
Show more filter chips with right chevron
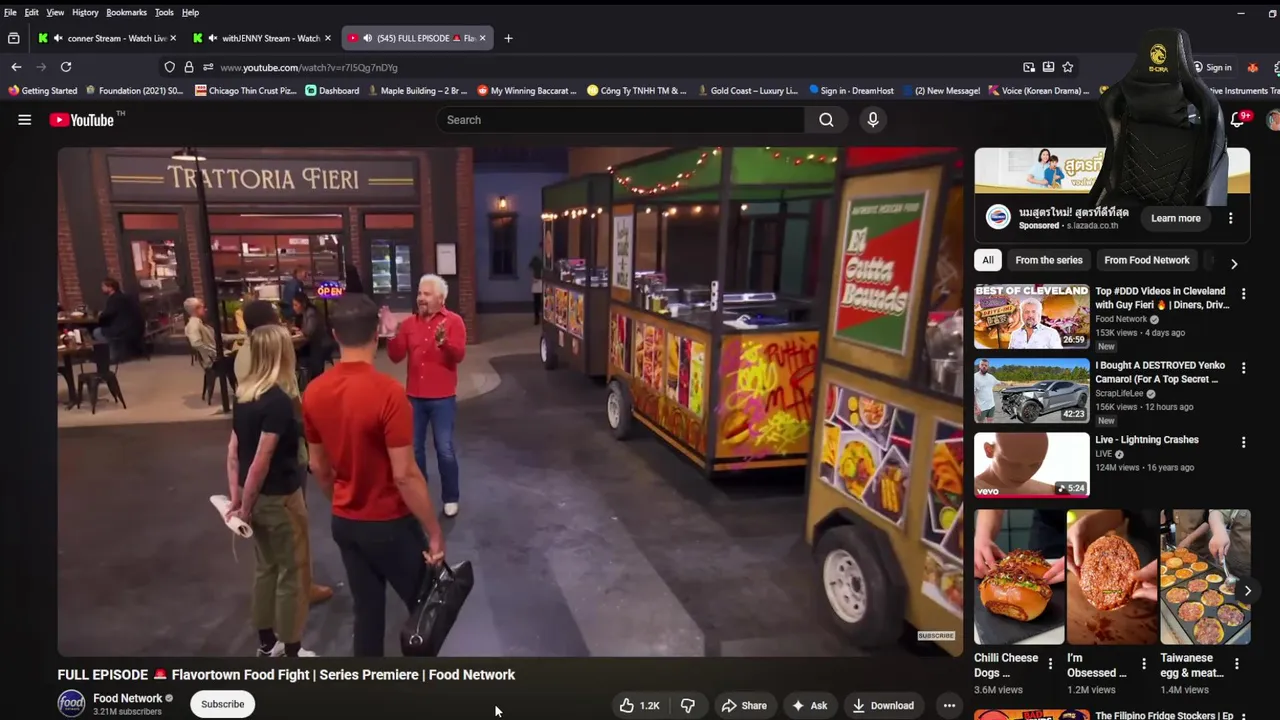pos(1234,264)
